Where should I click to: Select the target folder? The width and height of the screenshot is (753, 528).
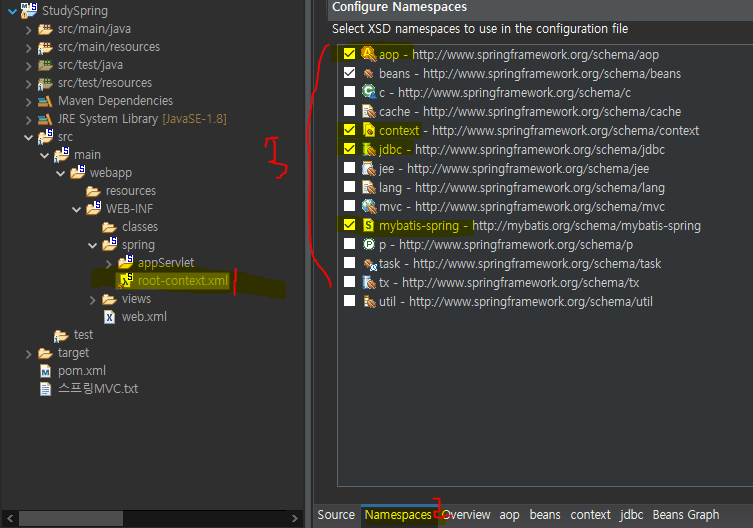[73, 353]
